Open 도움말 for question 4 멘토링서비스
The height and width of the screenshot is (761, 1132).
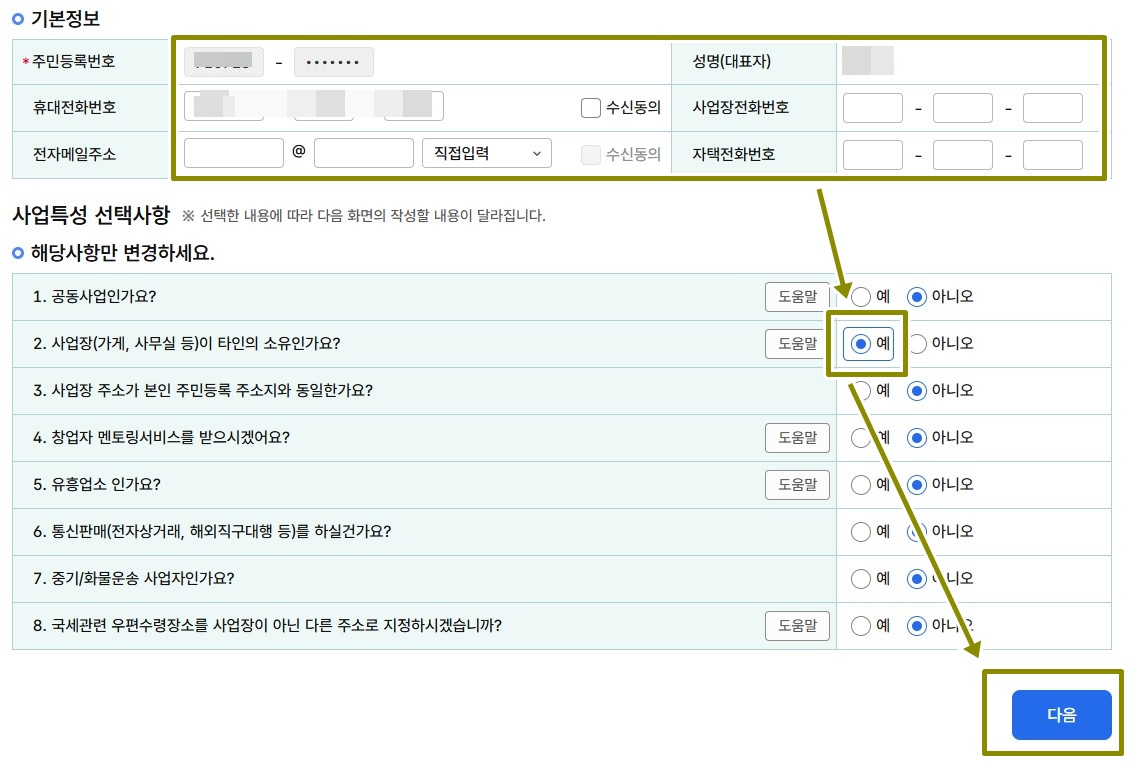(797, 437)
